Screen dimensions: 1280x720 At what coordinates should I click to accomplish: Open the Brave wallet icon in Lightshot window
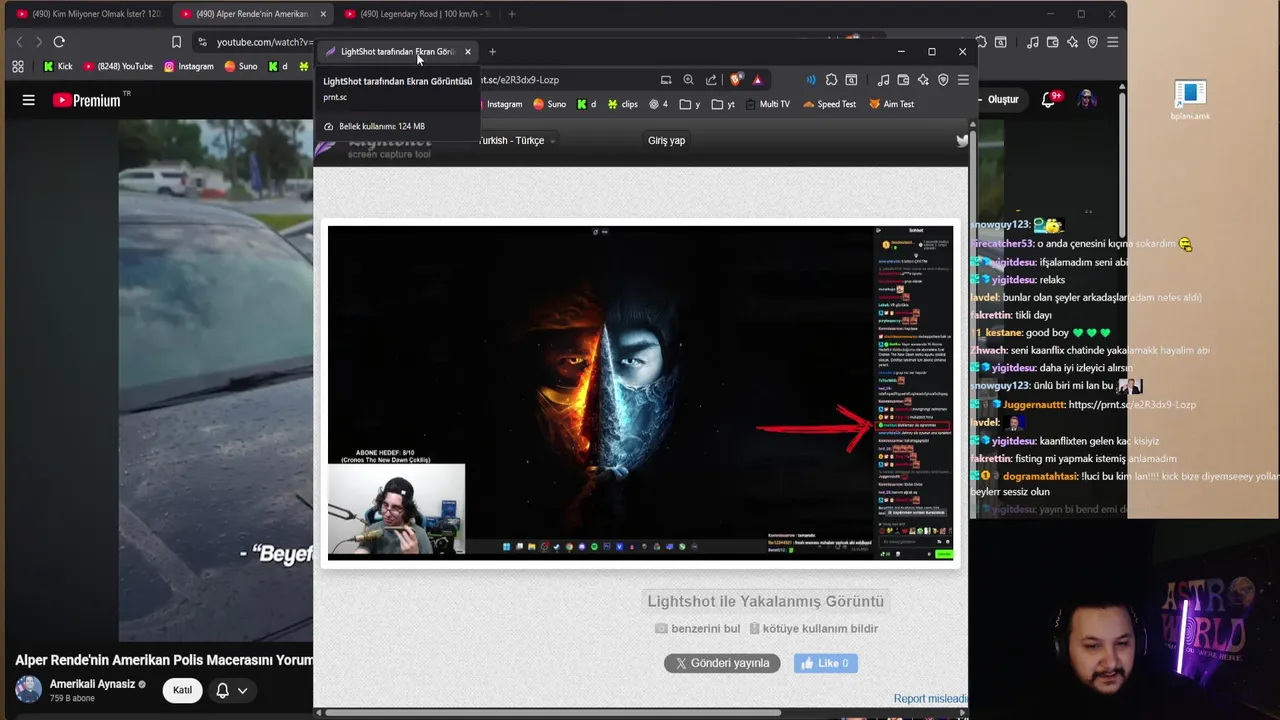point(903,80)
